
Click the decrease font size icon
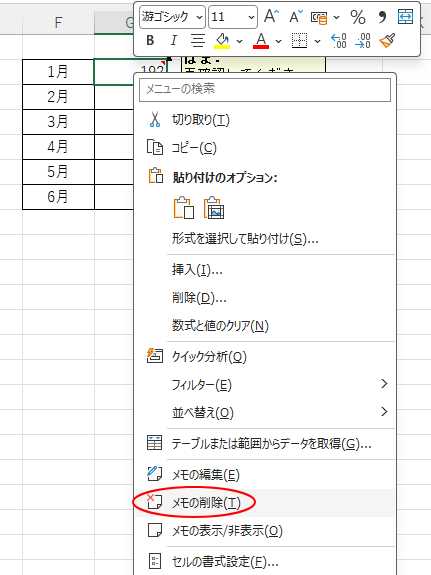[x=296, y=17]
